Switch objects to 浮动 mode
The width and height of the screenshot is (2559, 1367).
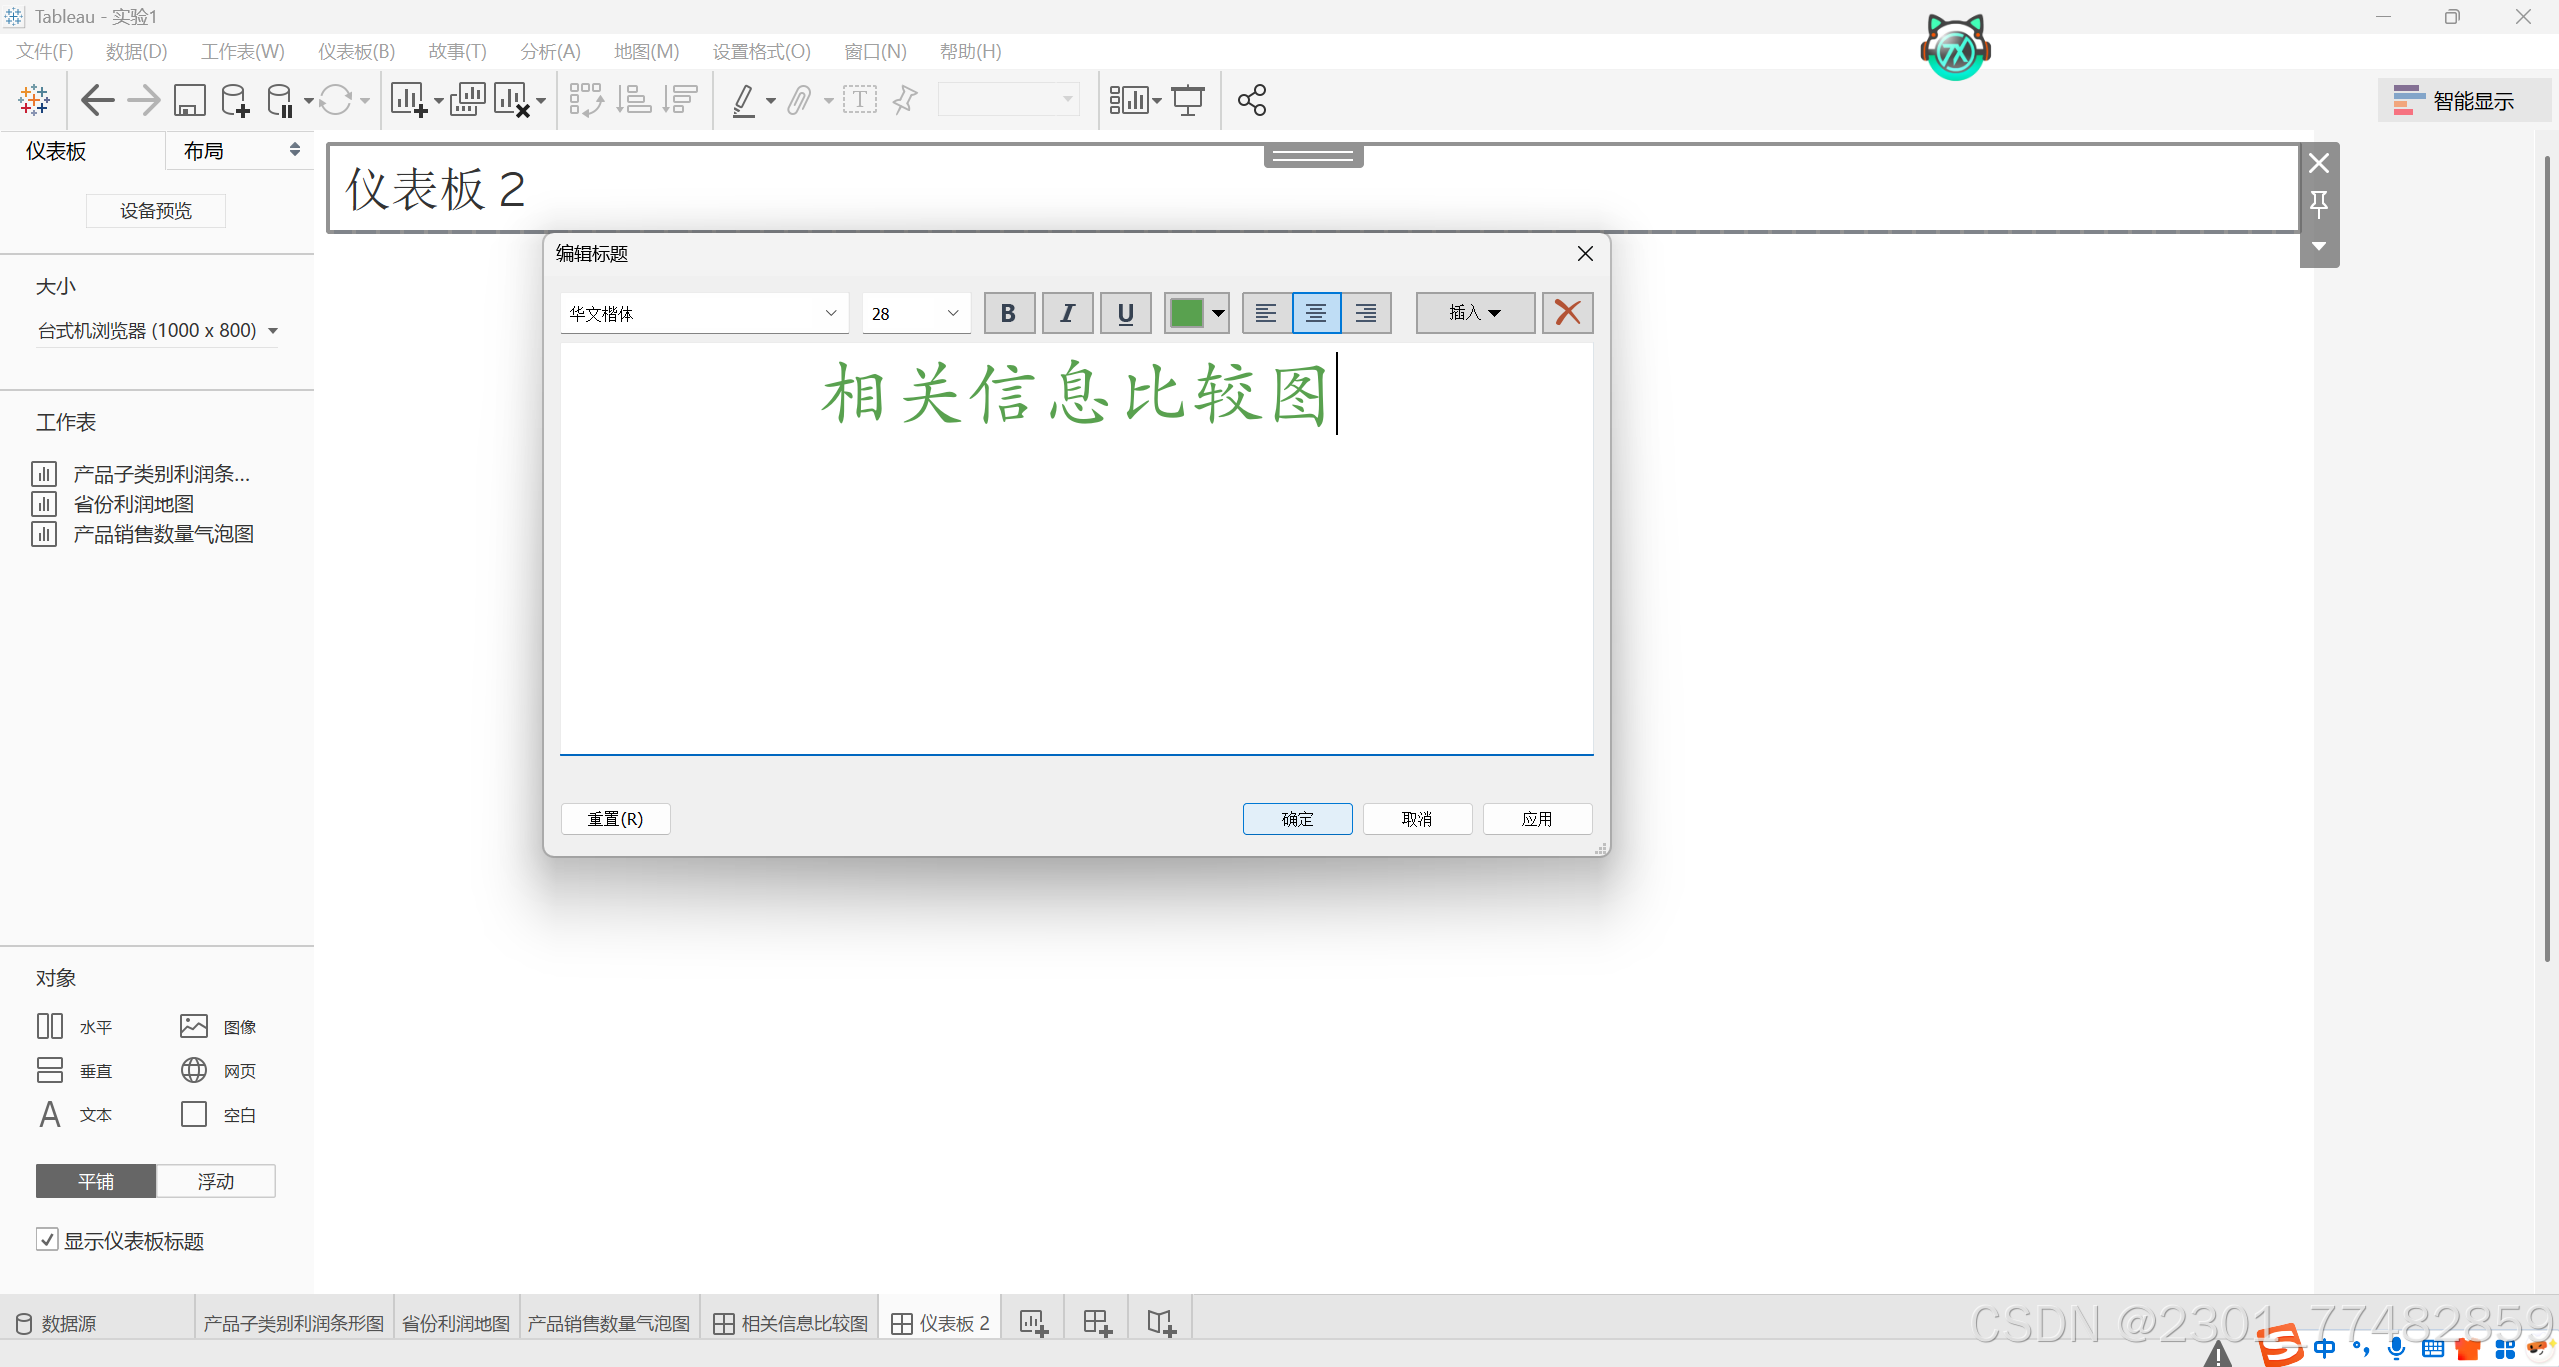(x=215, y=1181)
